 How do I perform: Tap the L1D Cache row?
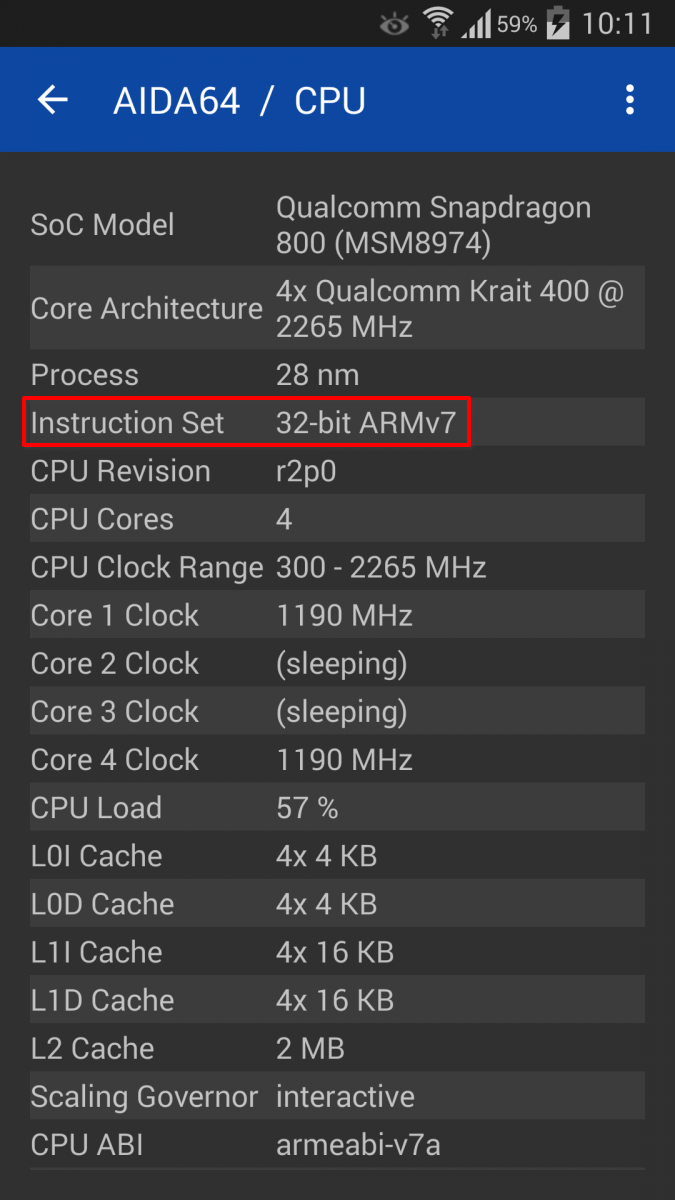coord(337,1000)
